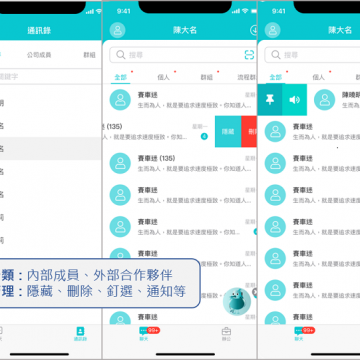Tap the speaker notification icon
The width and height of the screenshot is (360, 360).
click(x=294, y=100)
